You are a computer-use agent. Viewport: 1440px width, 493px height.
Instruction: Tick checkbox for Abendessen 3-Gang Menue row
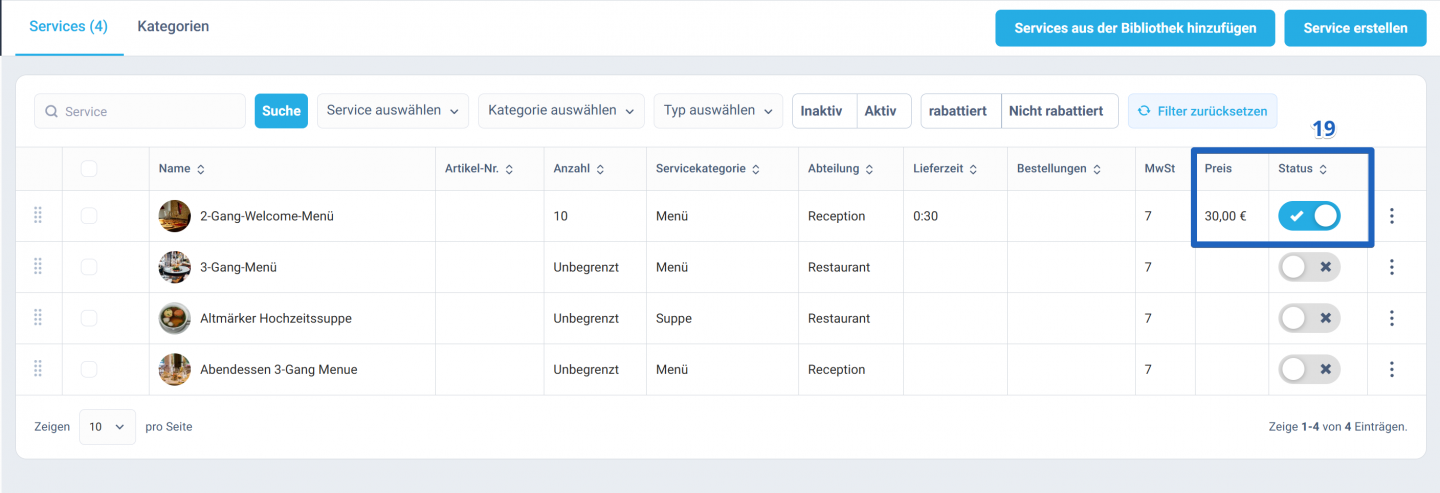pos(89,369)
